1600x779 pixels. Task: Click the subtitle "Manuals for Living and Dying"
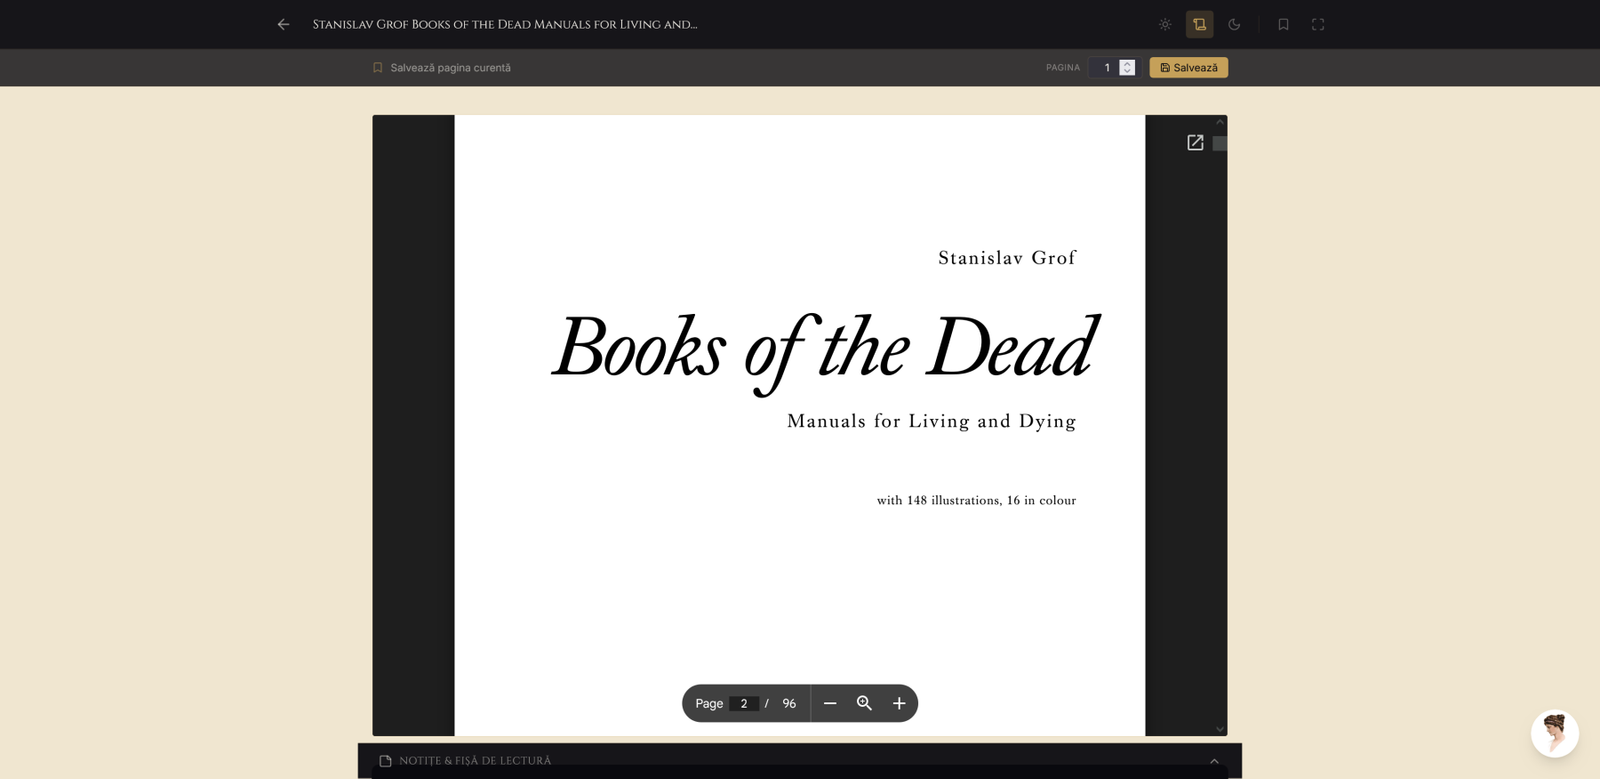coord(932,421)
